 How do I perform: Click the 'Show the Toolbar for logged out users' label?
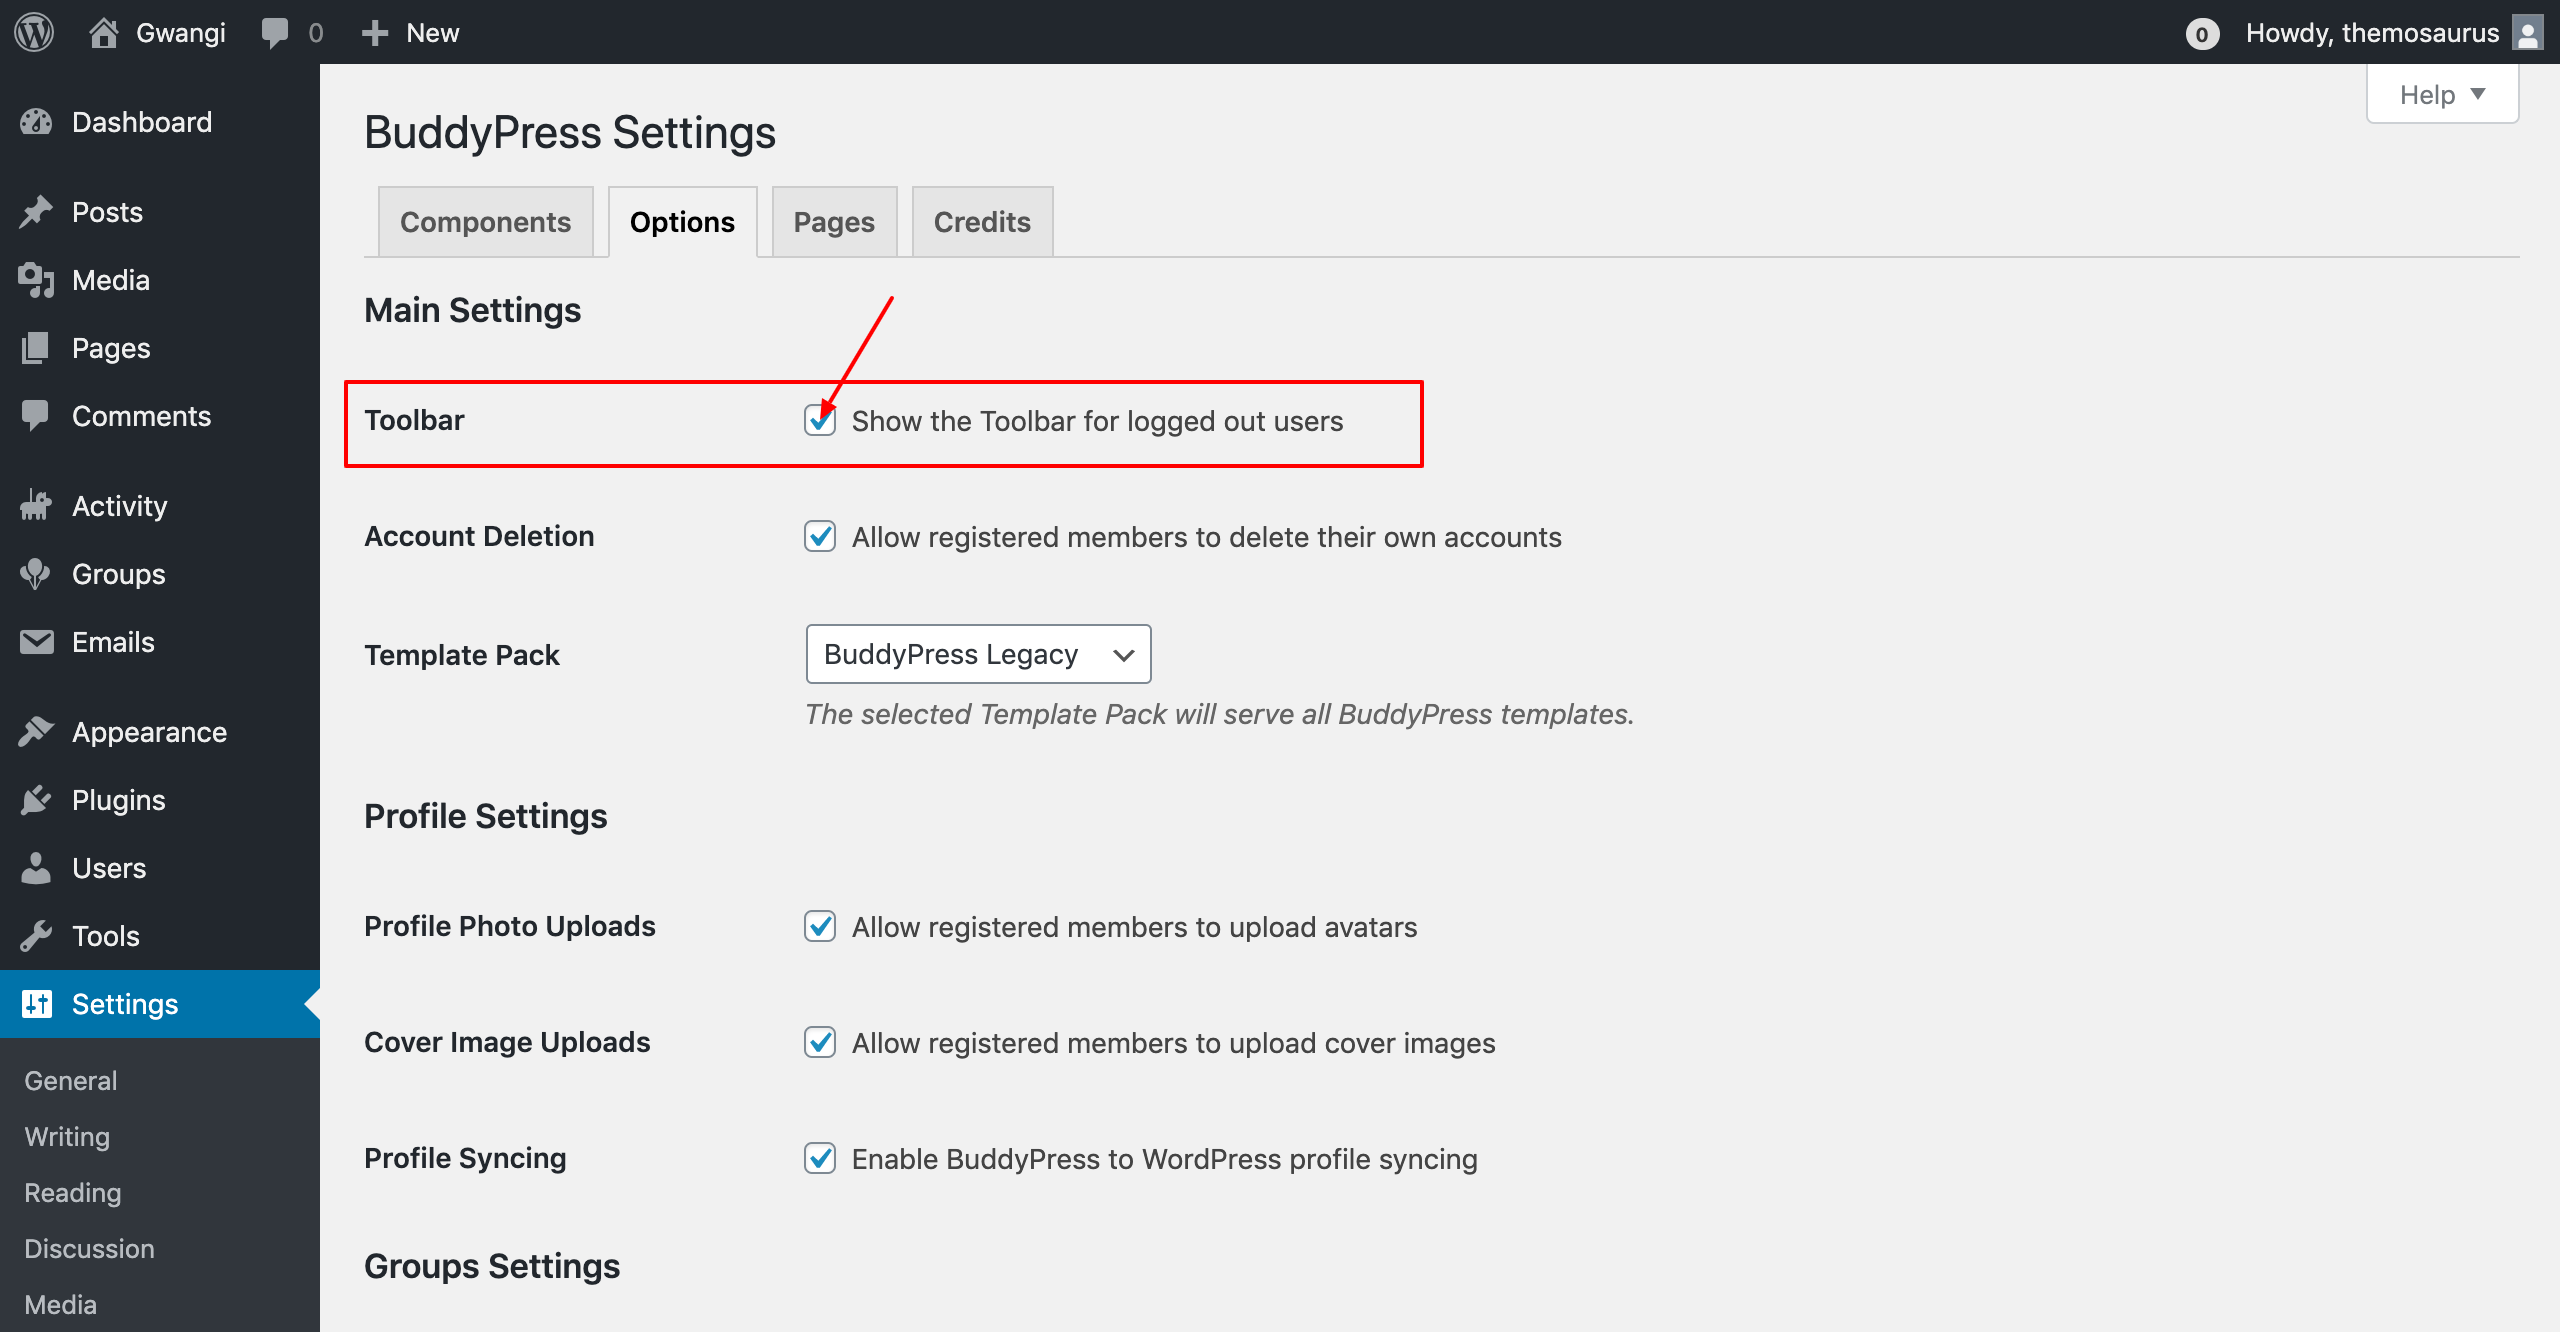pyautogui.click(x=1097, y=421)
